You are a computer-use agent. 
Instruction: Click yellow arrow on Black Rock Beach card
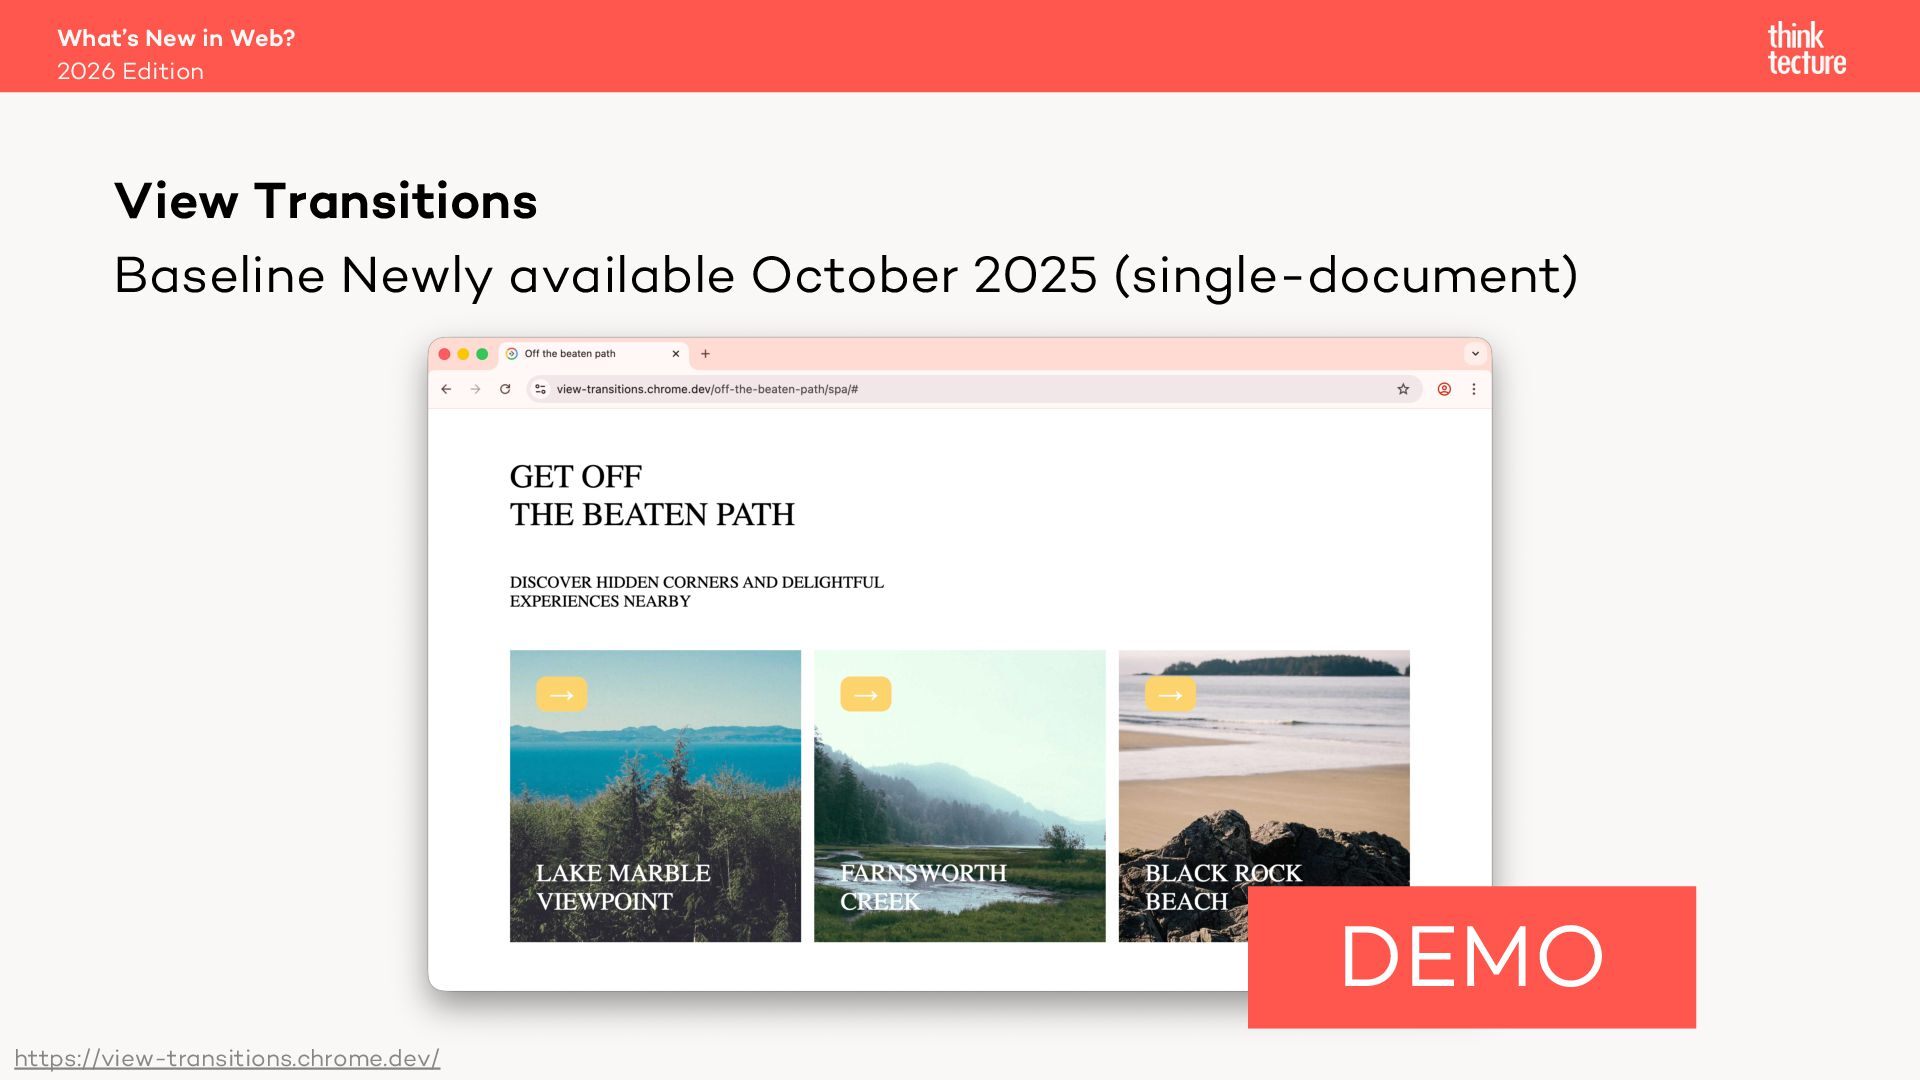point(1170,694)
